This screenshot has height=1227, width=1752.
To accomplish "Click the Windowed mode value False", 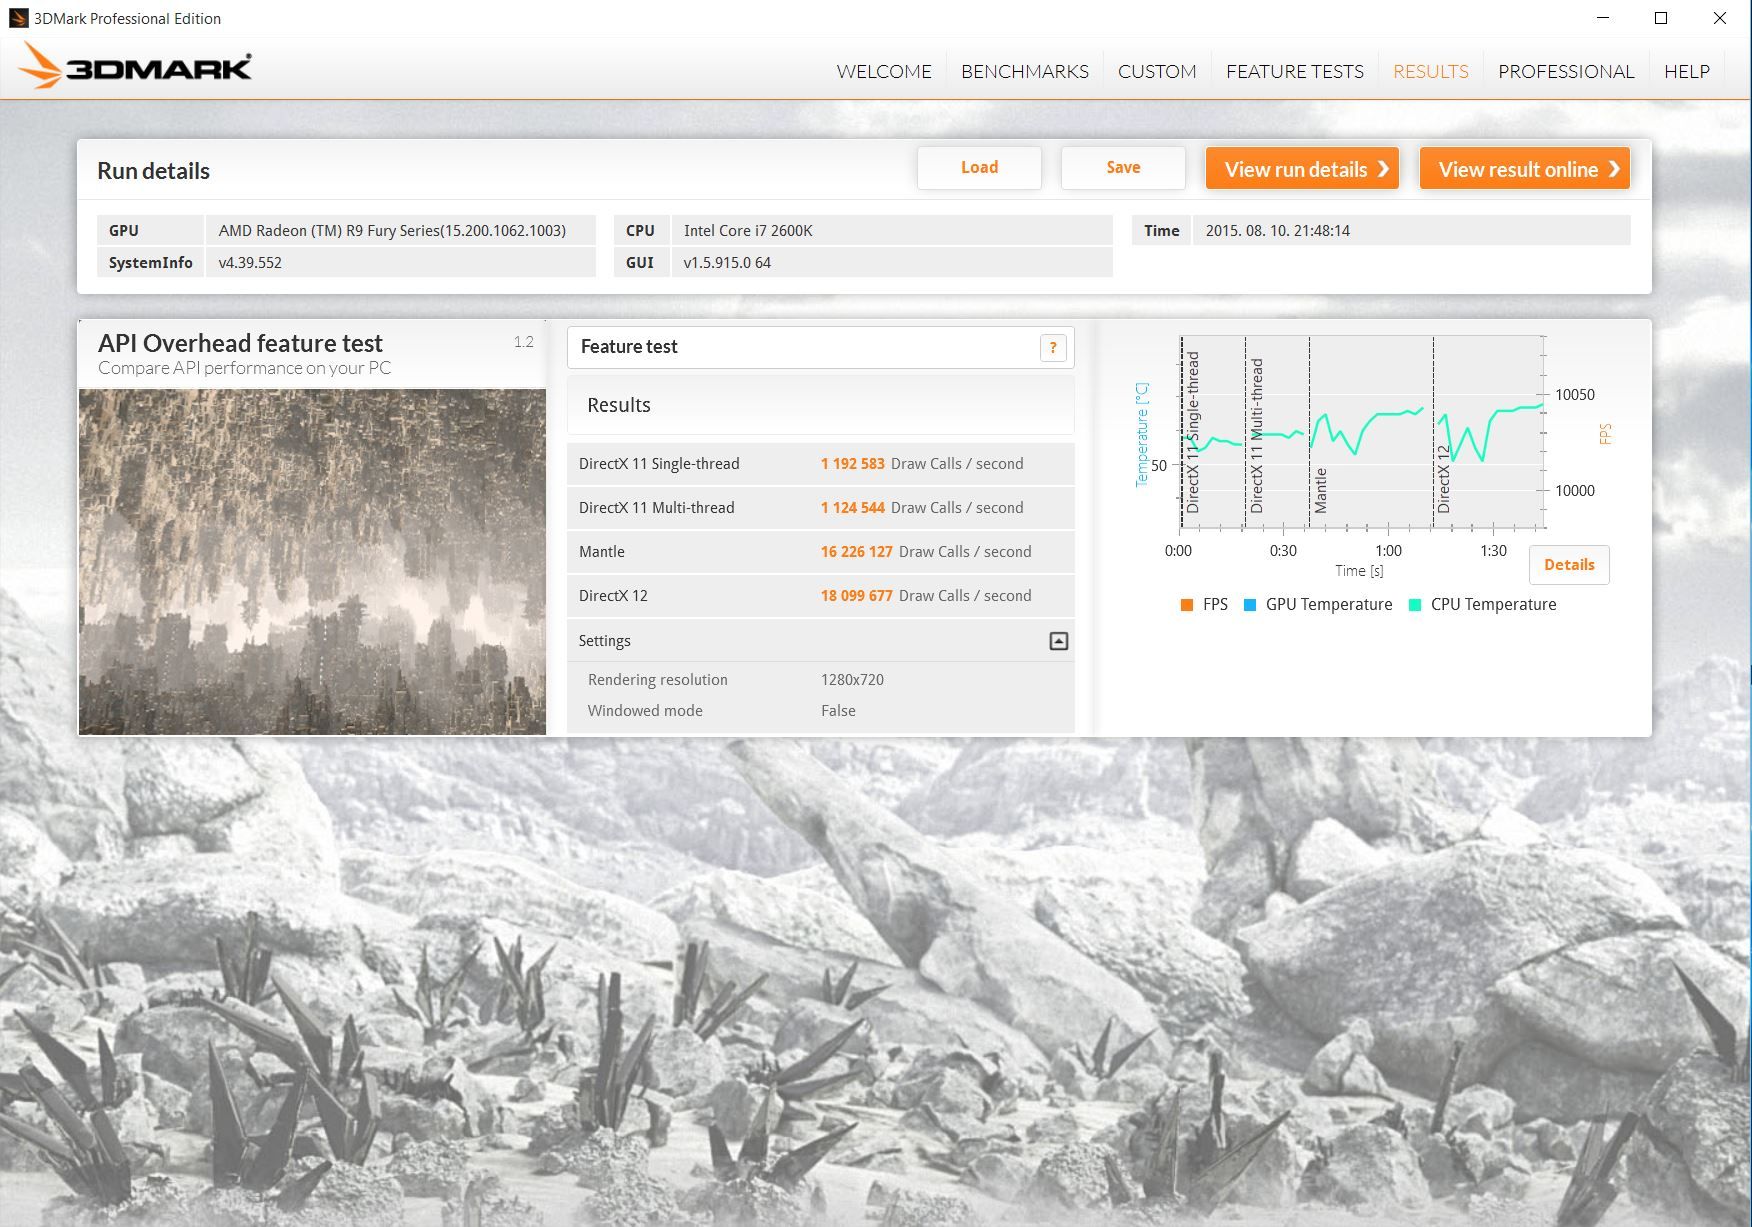I will 838,711.
